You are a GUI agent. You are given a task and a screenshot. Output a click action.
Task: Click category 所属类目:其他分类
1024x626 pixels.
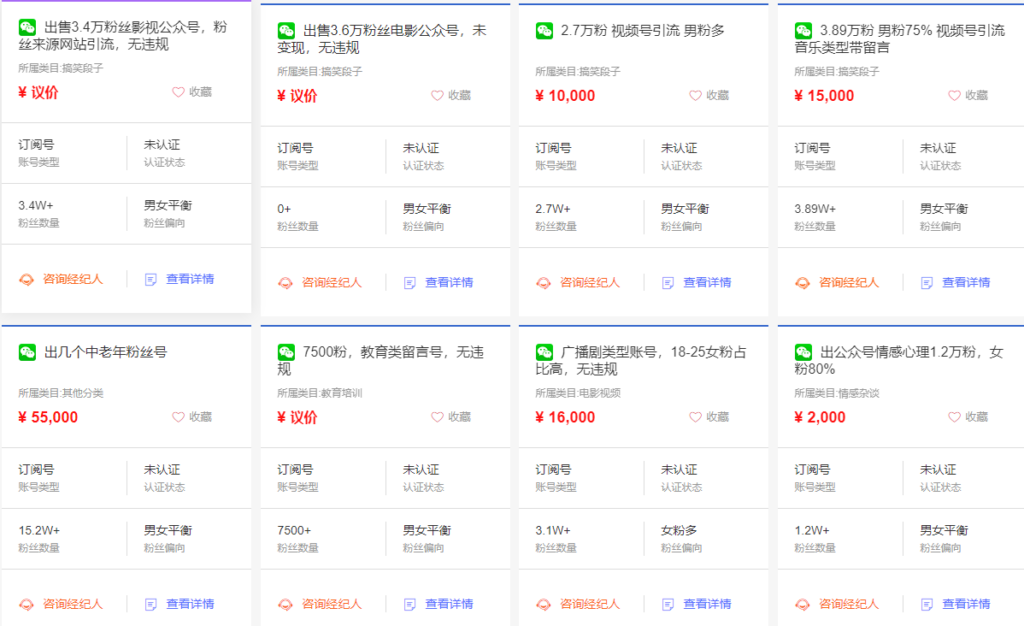tap(61, 393)
